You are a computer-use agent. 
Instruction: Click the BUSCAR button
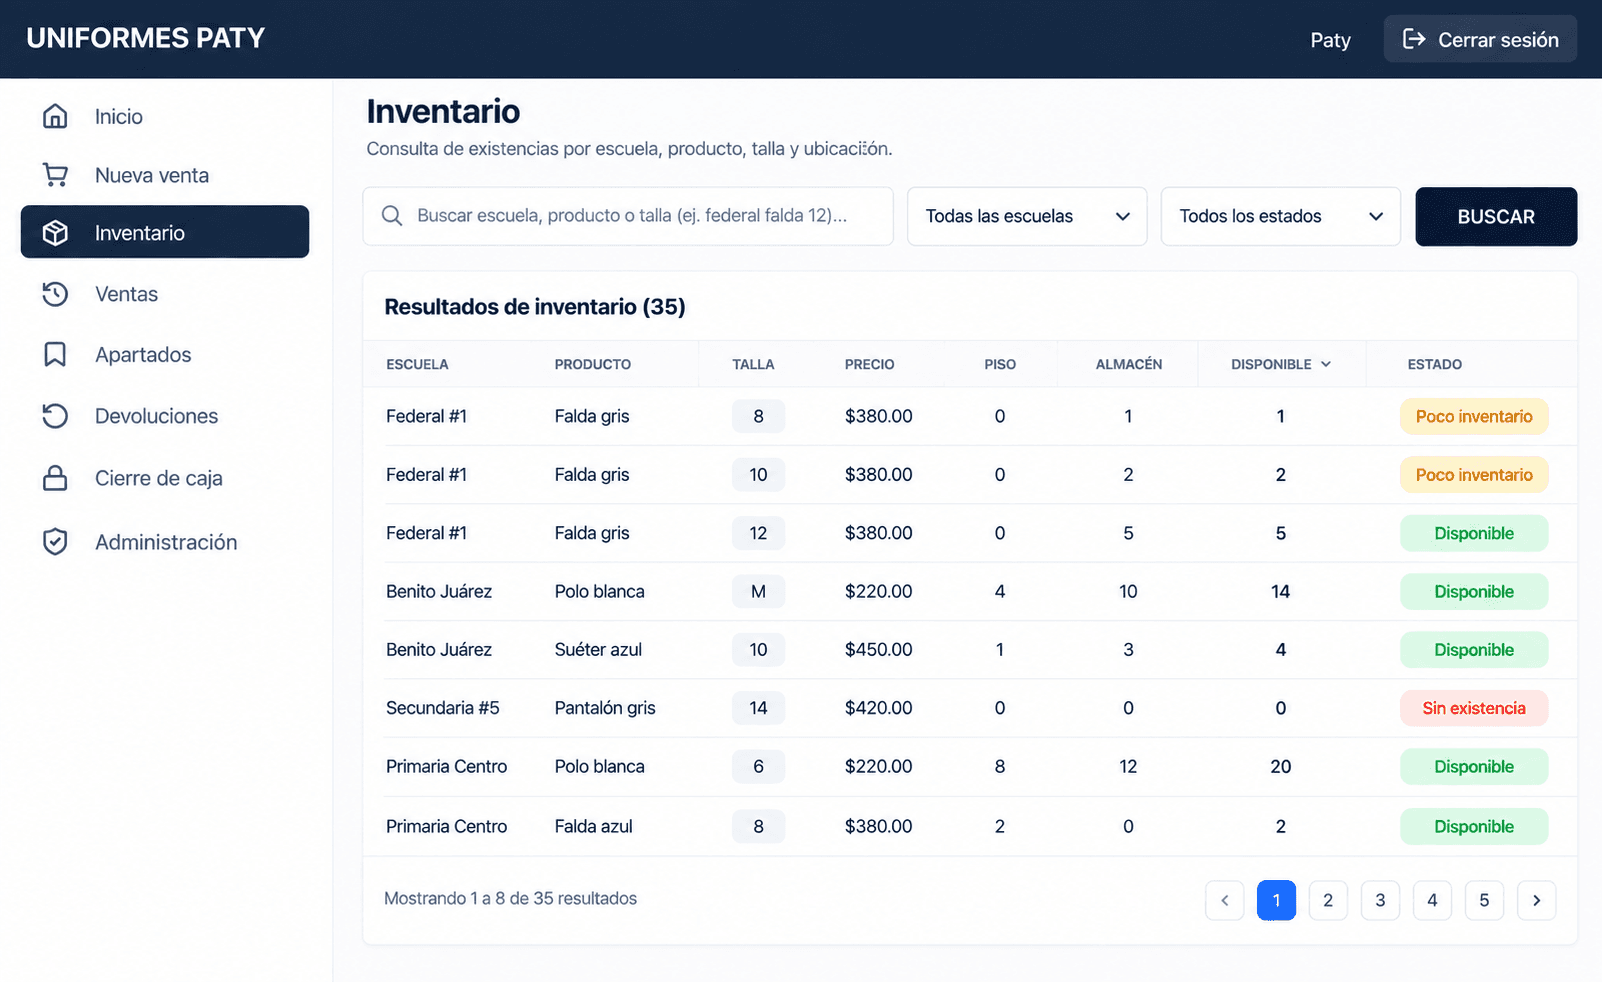(x=1496, y=216)
